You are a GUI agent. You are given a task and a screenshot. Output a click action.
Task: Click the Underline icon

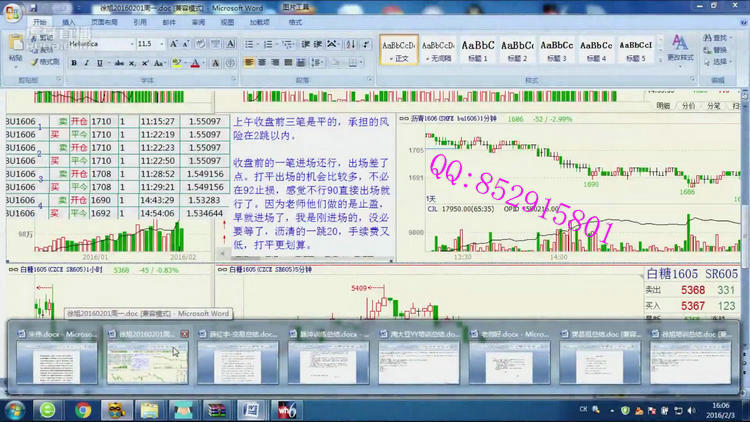click(99, 63)
